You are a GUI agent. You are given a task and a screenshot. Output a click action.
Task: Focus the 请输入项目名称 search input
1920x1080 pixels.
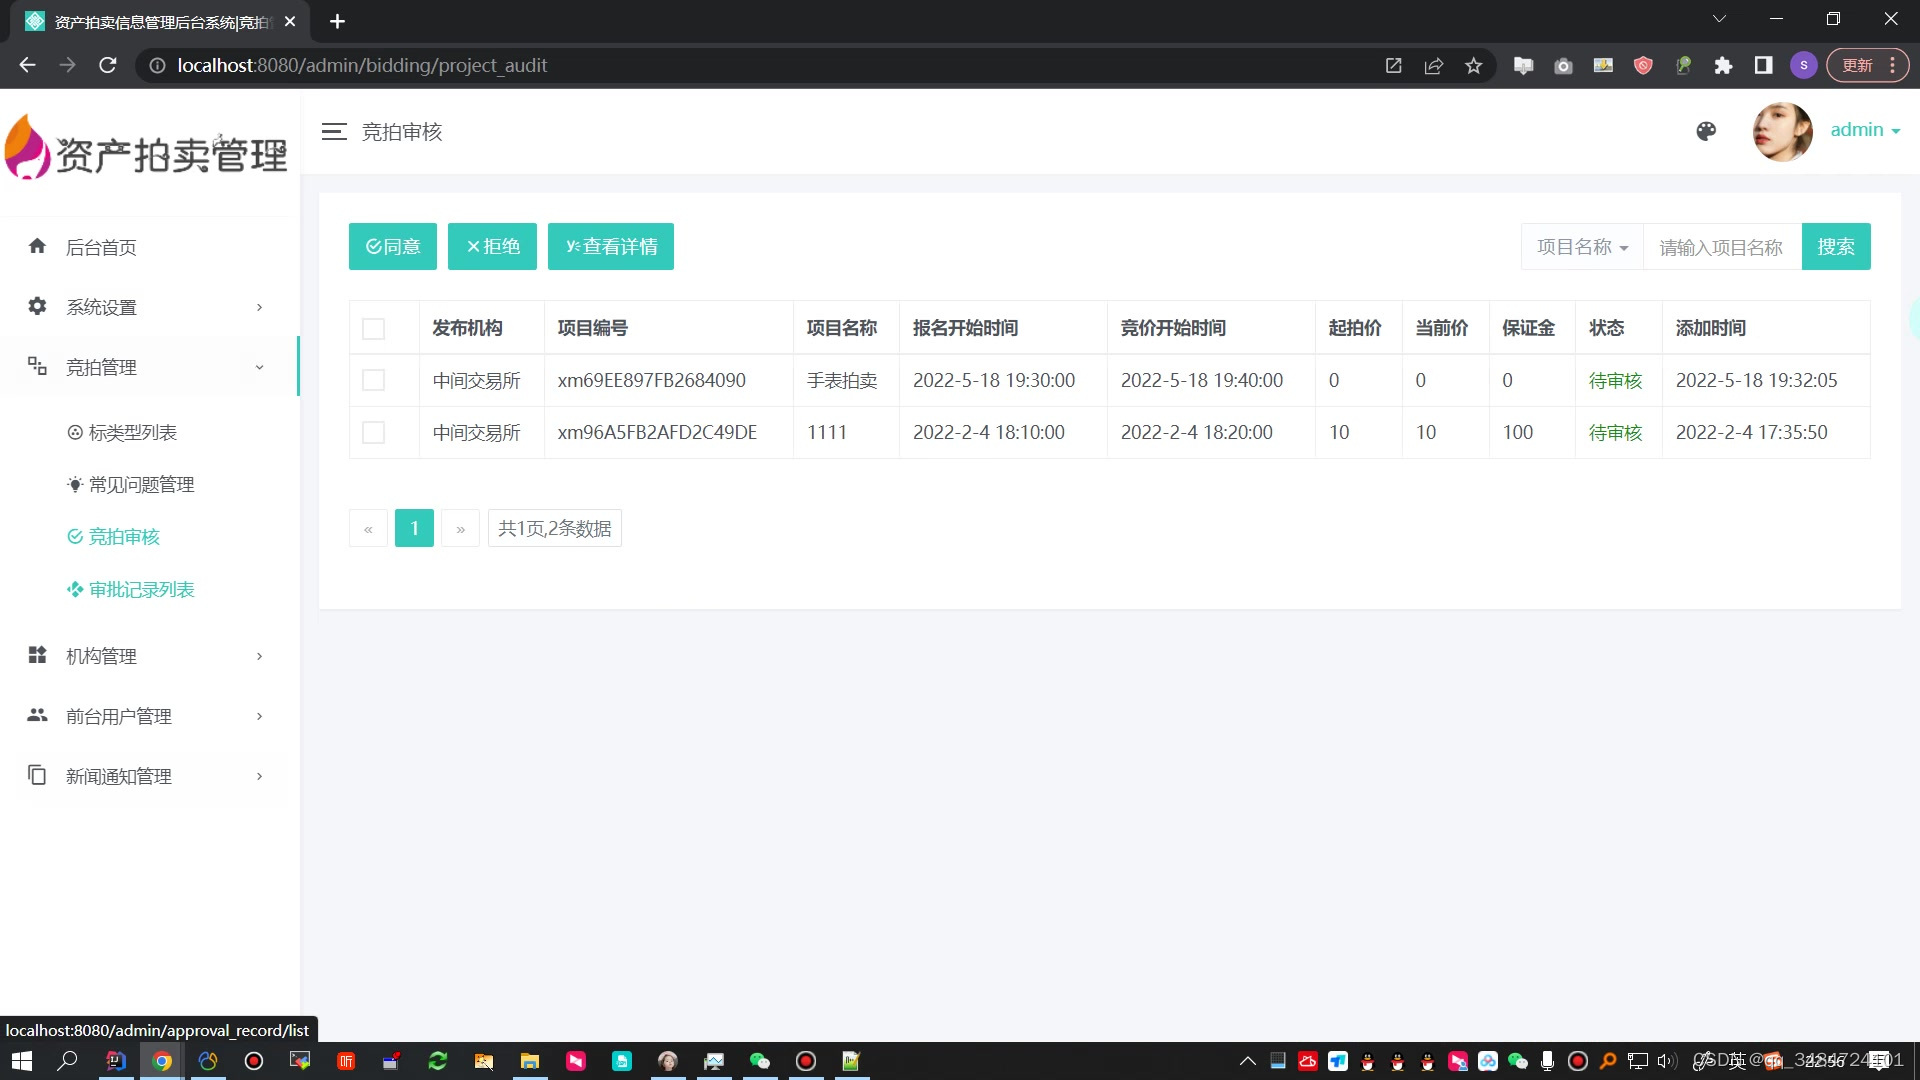point(1721,247)
